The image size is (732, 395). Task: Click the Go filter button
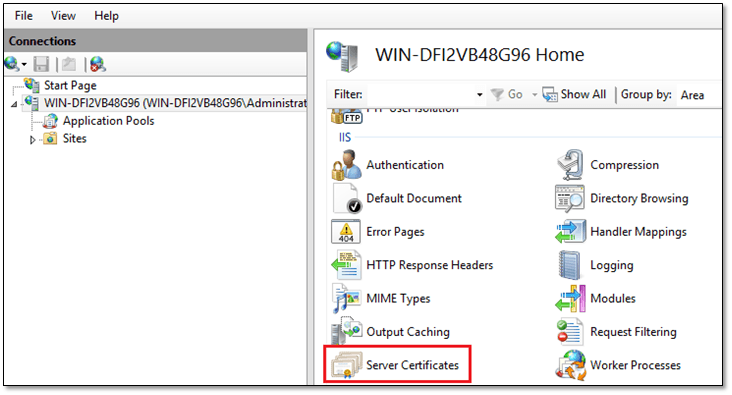coord(507,94)
